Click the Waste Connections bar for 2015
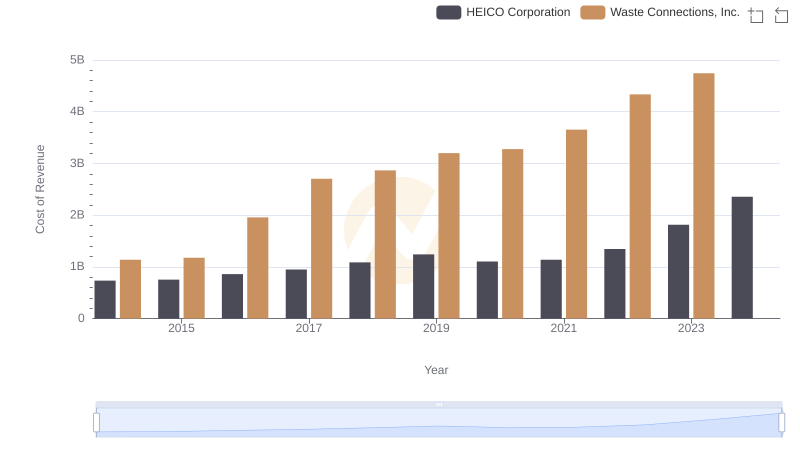Viewport: 800px width, 461px height. tap(194, 288)
